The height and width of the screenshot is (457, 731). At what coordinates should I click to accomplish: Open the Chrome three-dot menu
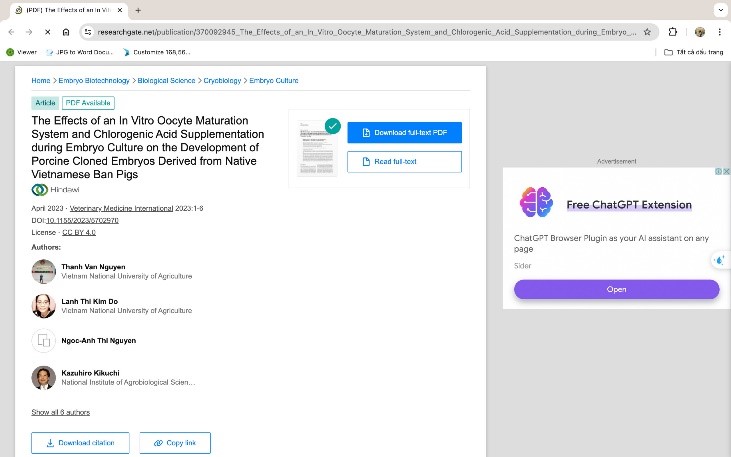pyautogui.click(x=720, y=32)
